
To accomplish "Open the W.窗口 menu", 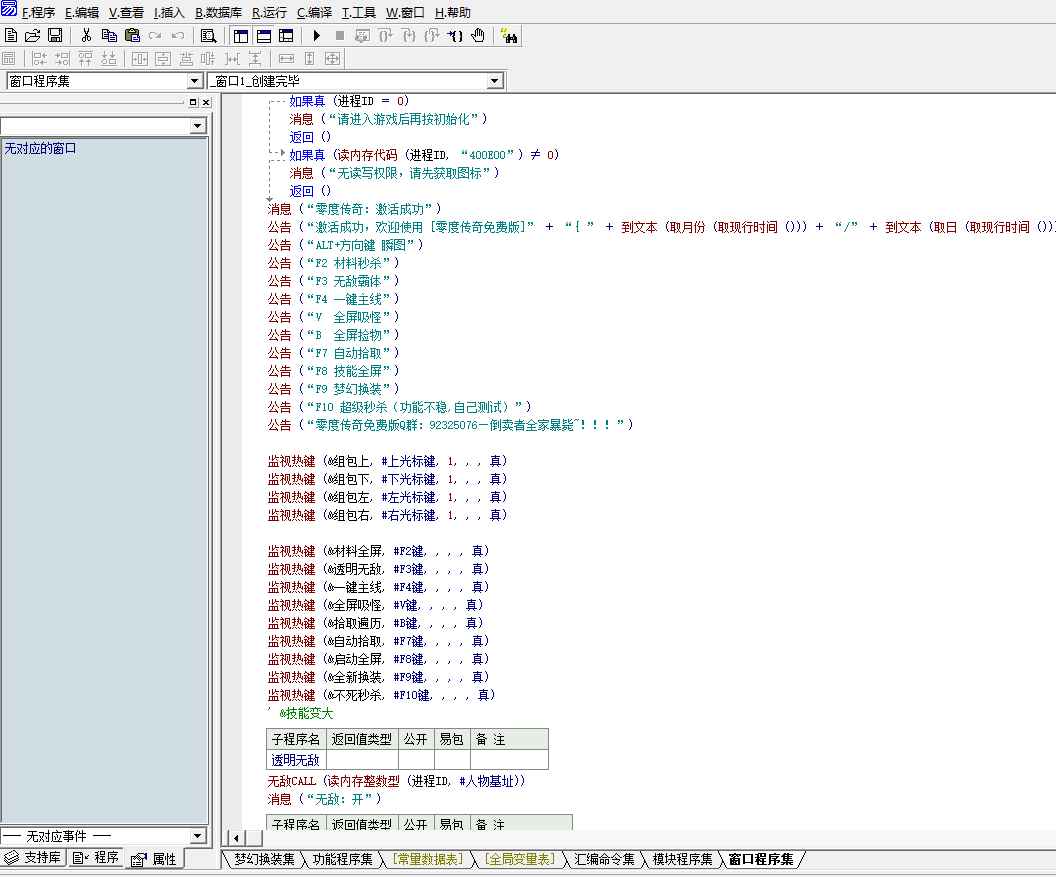I will [405, 12].
